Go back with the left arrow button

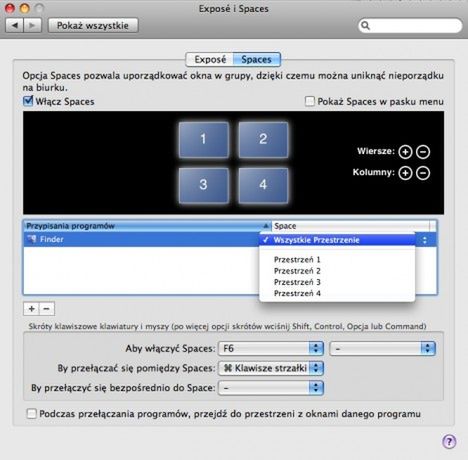coord(15,25)
